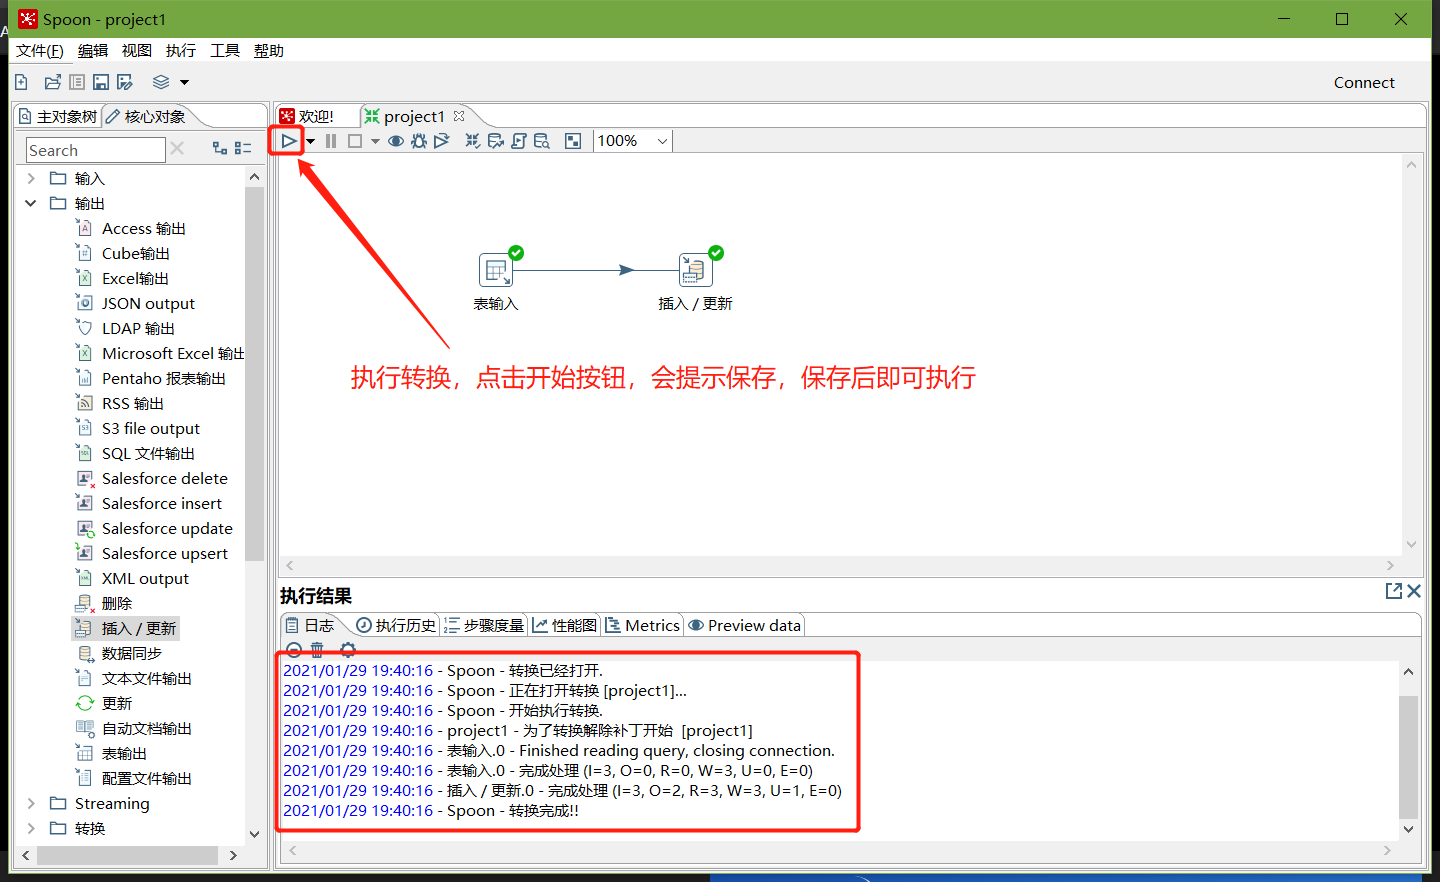Replay the transformation icon
Image resolution: width=1440 pixels, height=882 pixels.
tap(441, 141)
